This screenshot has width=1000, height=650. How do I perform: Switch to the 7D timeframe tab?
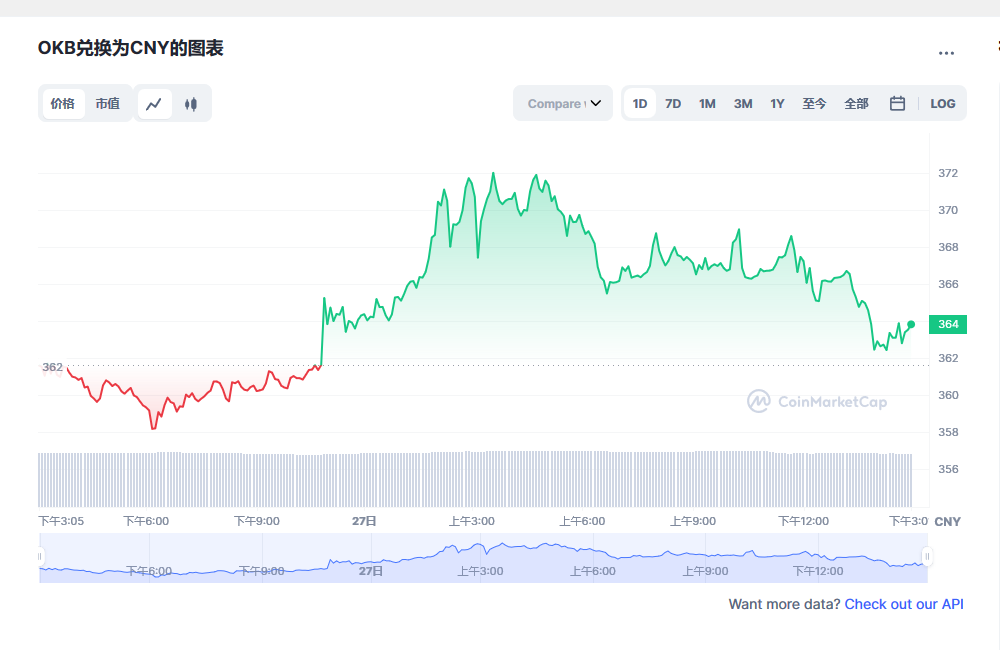pos(672,103)
